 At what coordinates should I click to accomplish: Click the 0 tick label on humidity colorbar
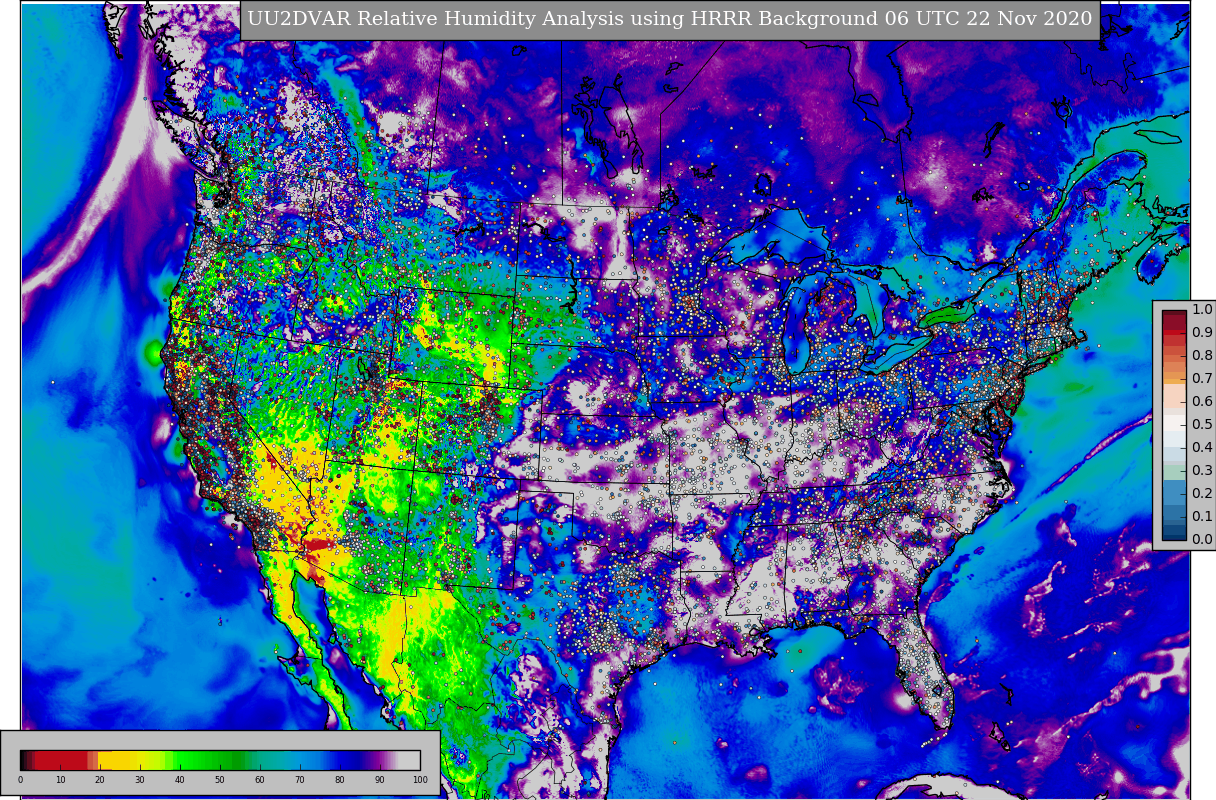(x=20, y=780)
